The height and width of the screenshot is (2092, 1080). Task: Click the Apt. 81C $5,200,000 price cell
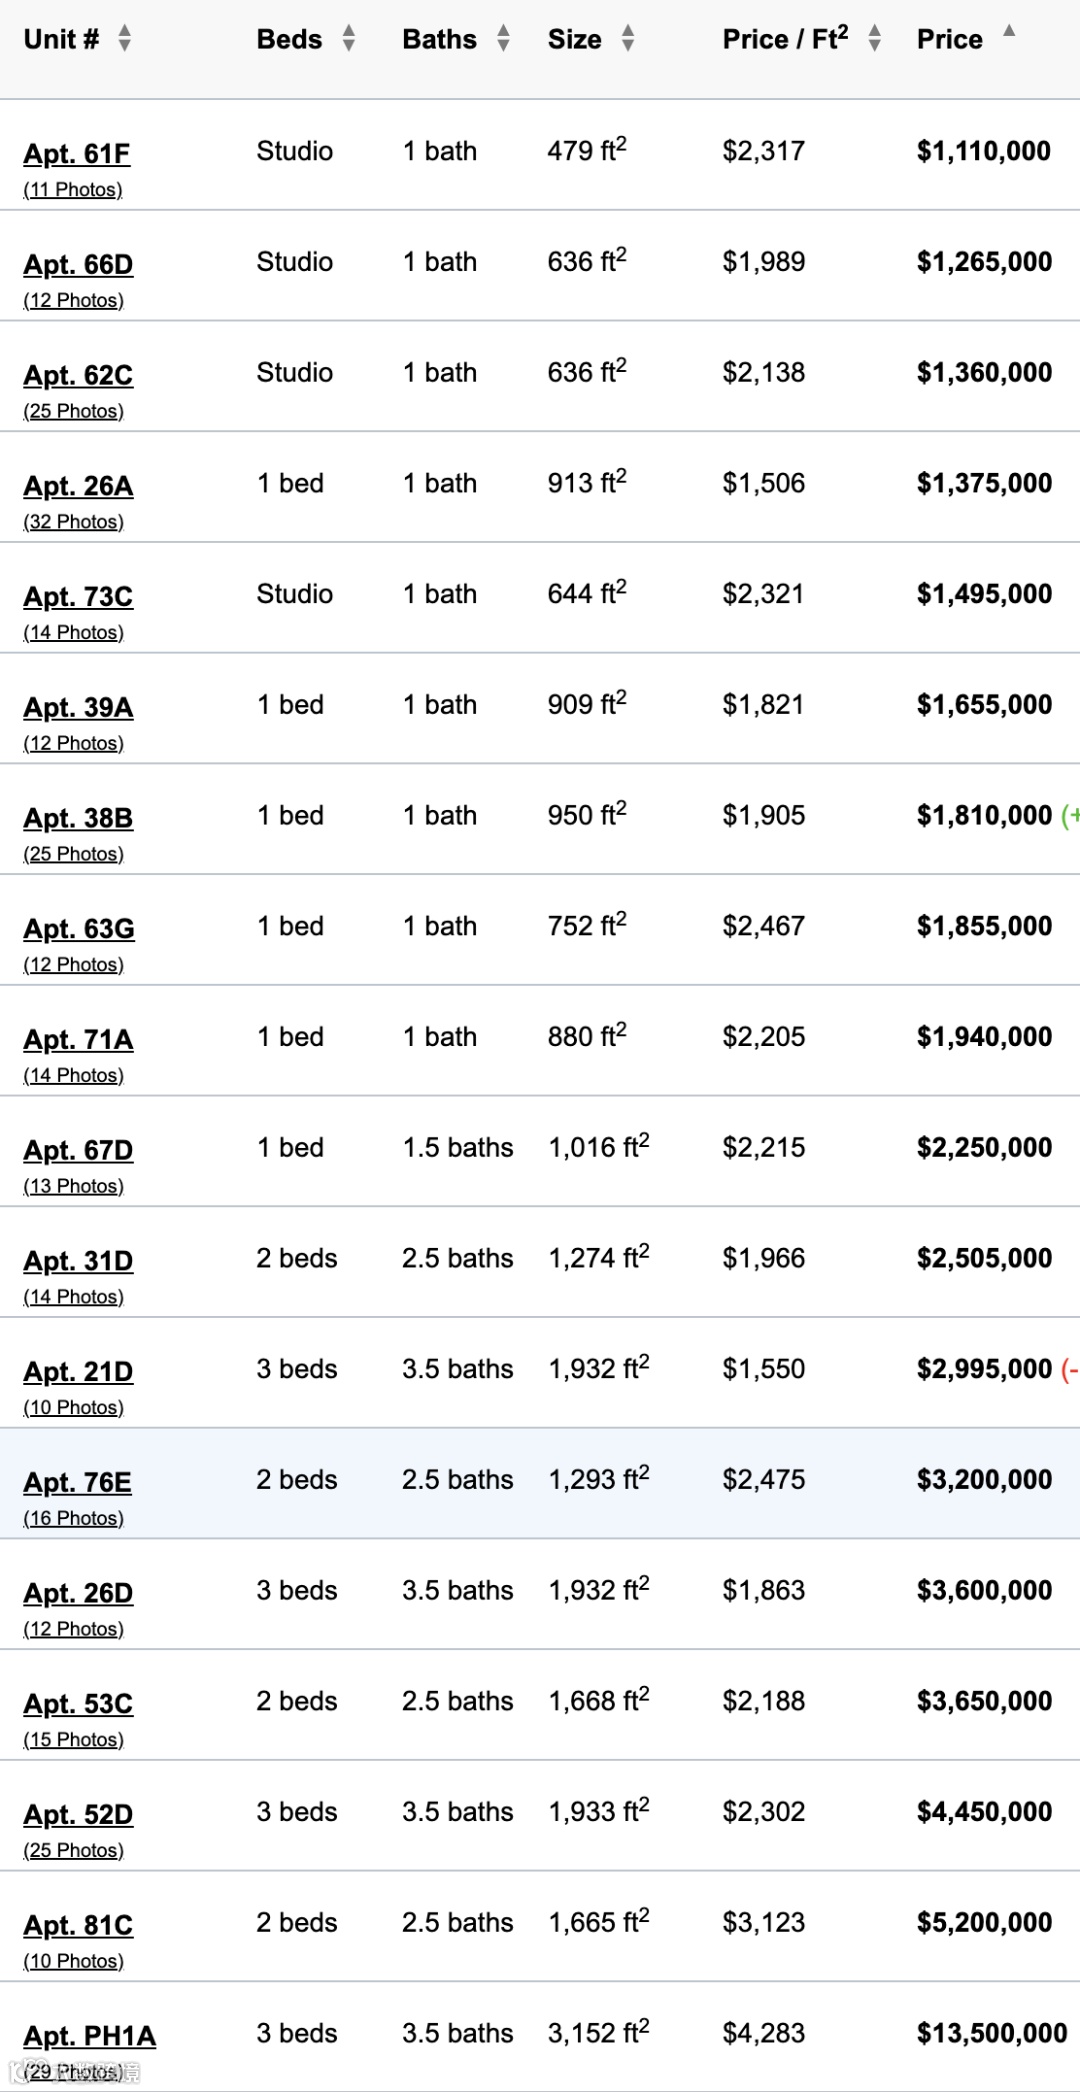pyautogui.click(x=984, y=1922)
